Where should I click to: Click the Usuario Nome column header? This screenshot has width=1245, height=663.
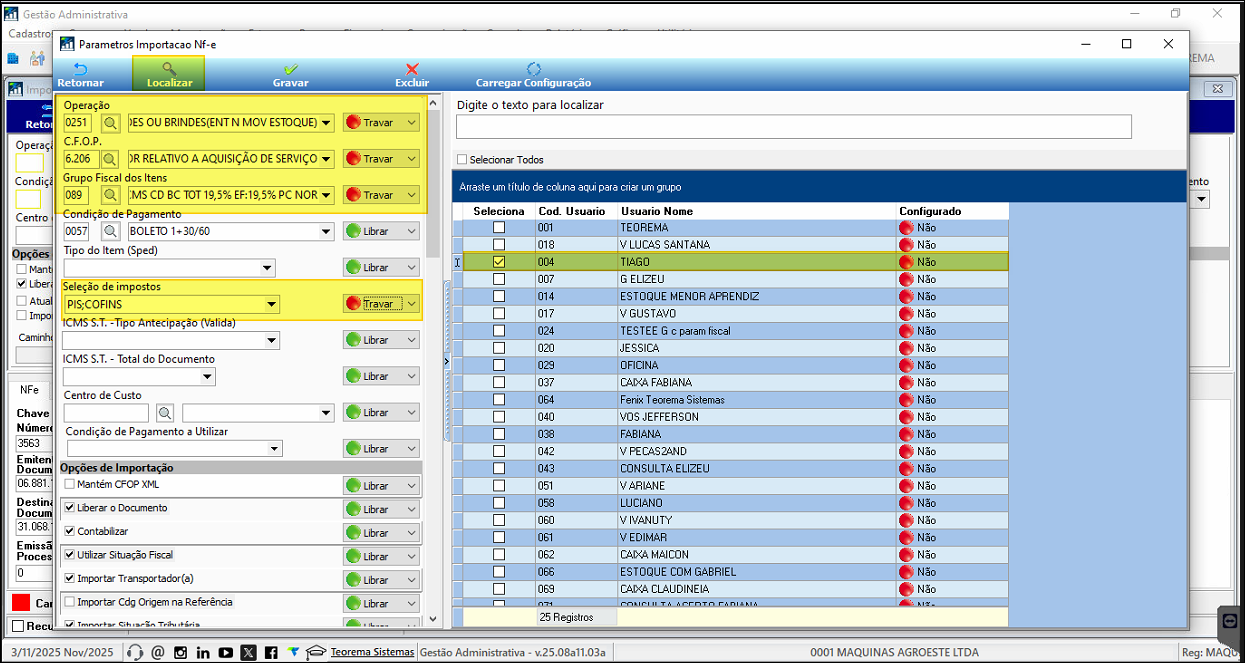coord(657,211)
